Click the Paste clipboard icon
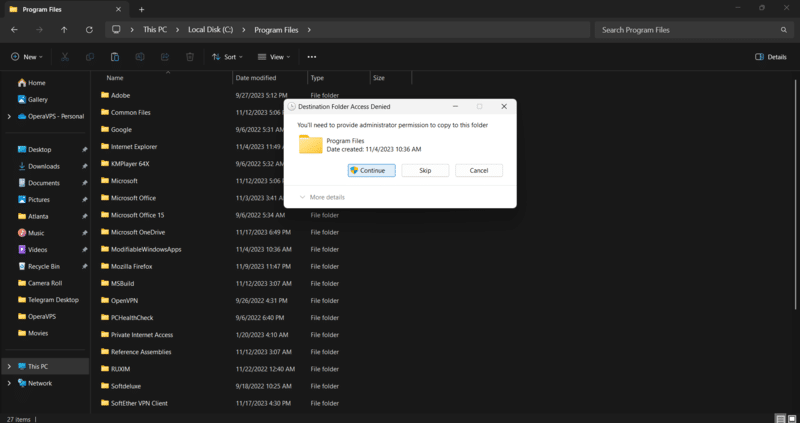The width and height of the screenshot is (800, 423). point(115,57)
